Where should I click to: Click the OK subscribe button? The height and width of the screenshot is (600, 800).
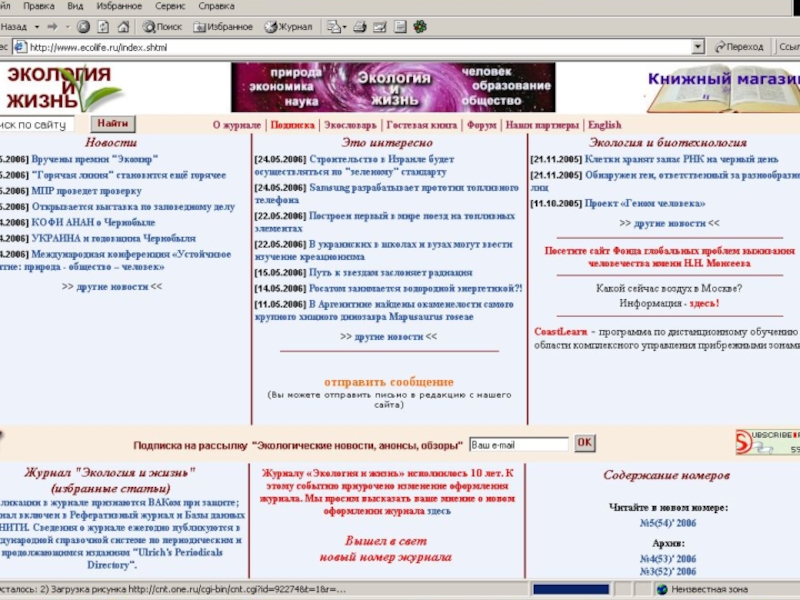click(x=584, y=442)
